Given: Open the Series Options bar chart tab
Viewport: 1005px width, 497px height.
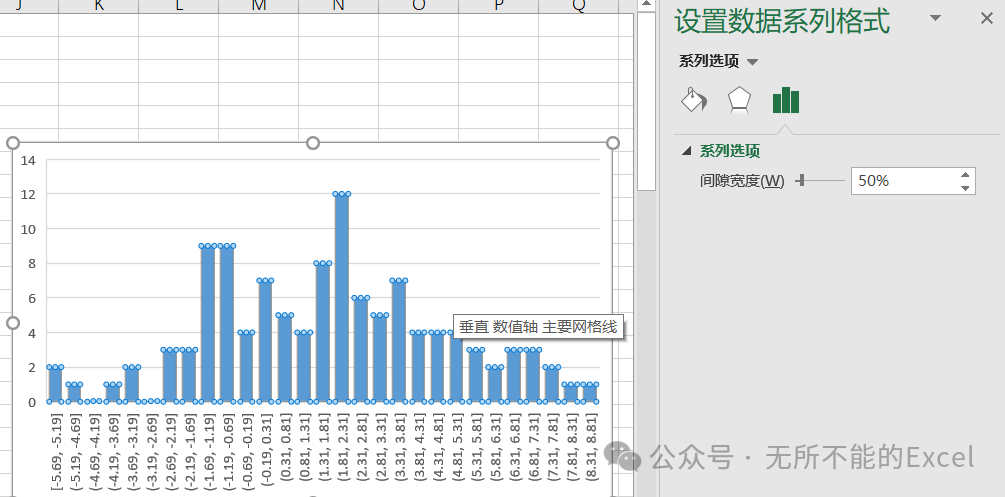Looking at the screenshot, I should click(786, 101).
